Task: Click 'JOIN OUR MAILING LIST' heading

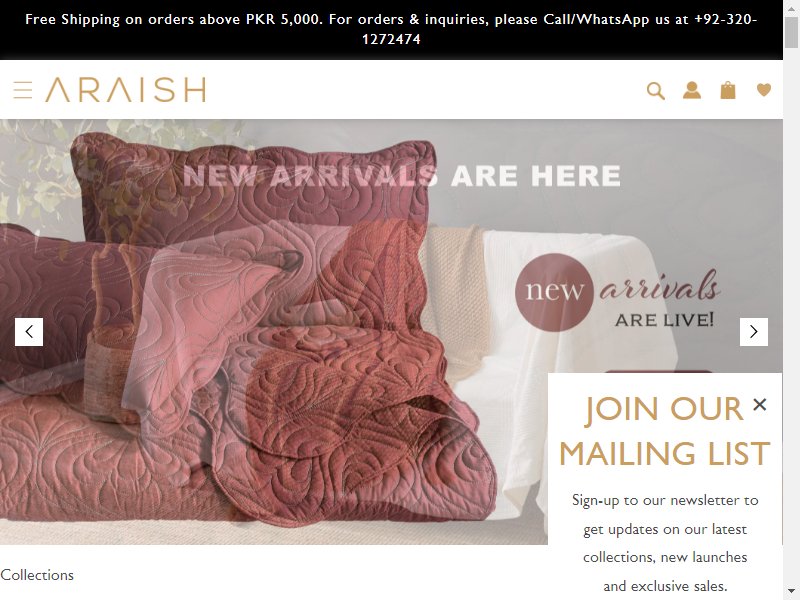Action: (x=664, y=431)
